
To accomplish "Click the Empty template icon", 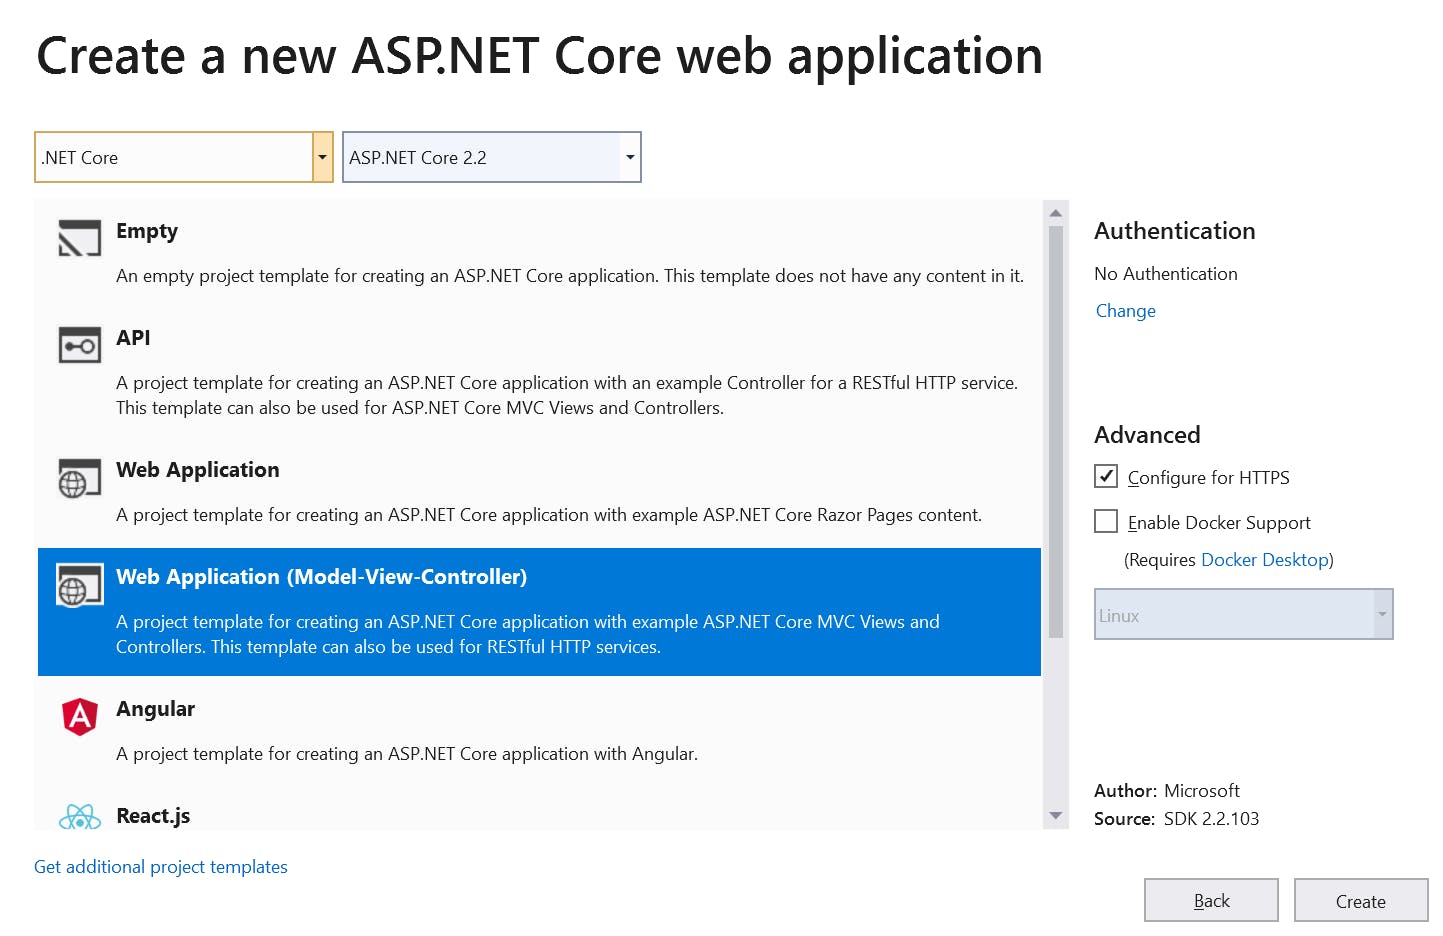I will (x=79, y=238).
